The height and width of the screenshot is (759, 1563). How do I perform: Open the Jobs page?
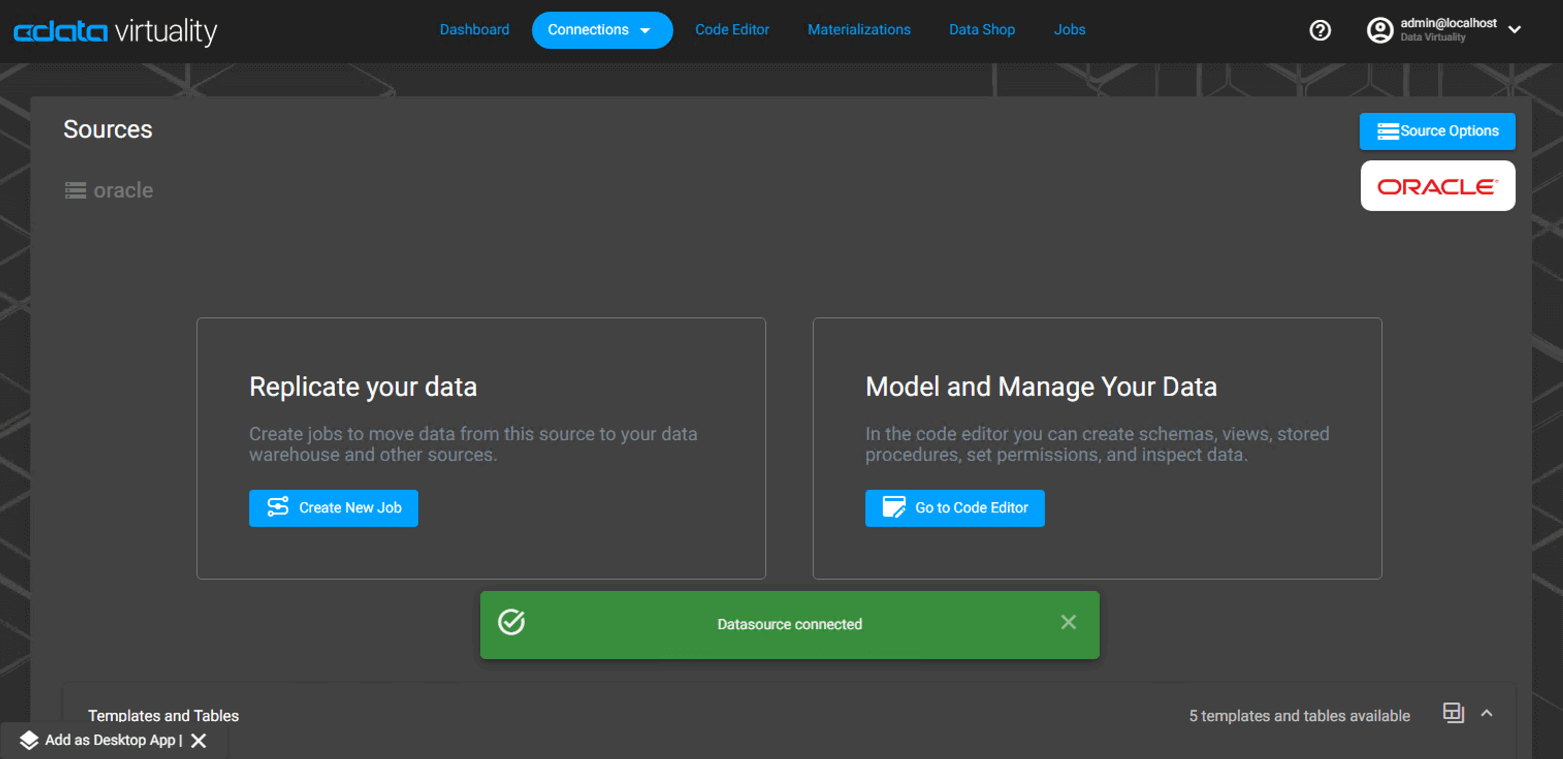[x=1068, y=30]
